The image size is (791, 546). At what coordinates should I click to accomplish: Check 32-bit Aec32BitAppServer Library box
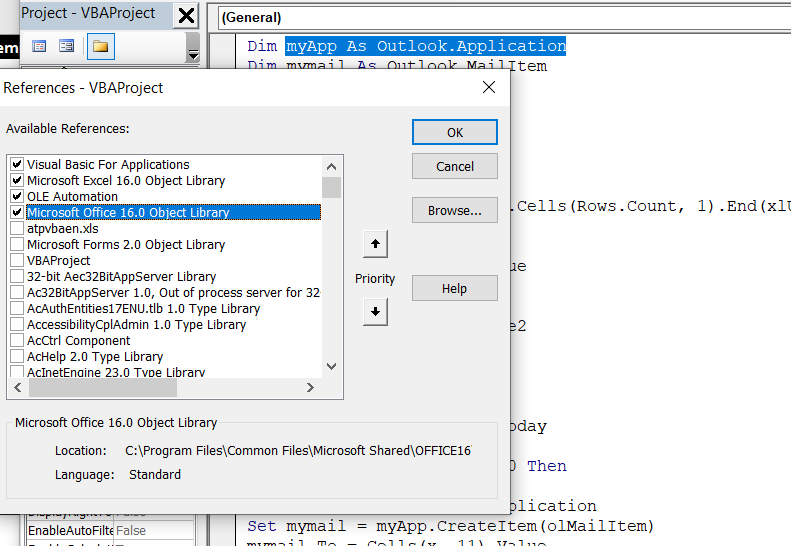(17, 277)
